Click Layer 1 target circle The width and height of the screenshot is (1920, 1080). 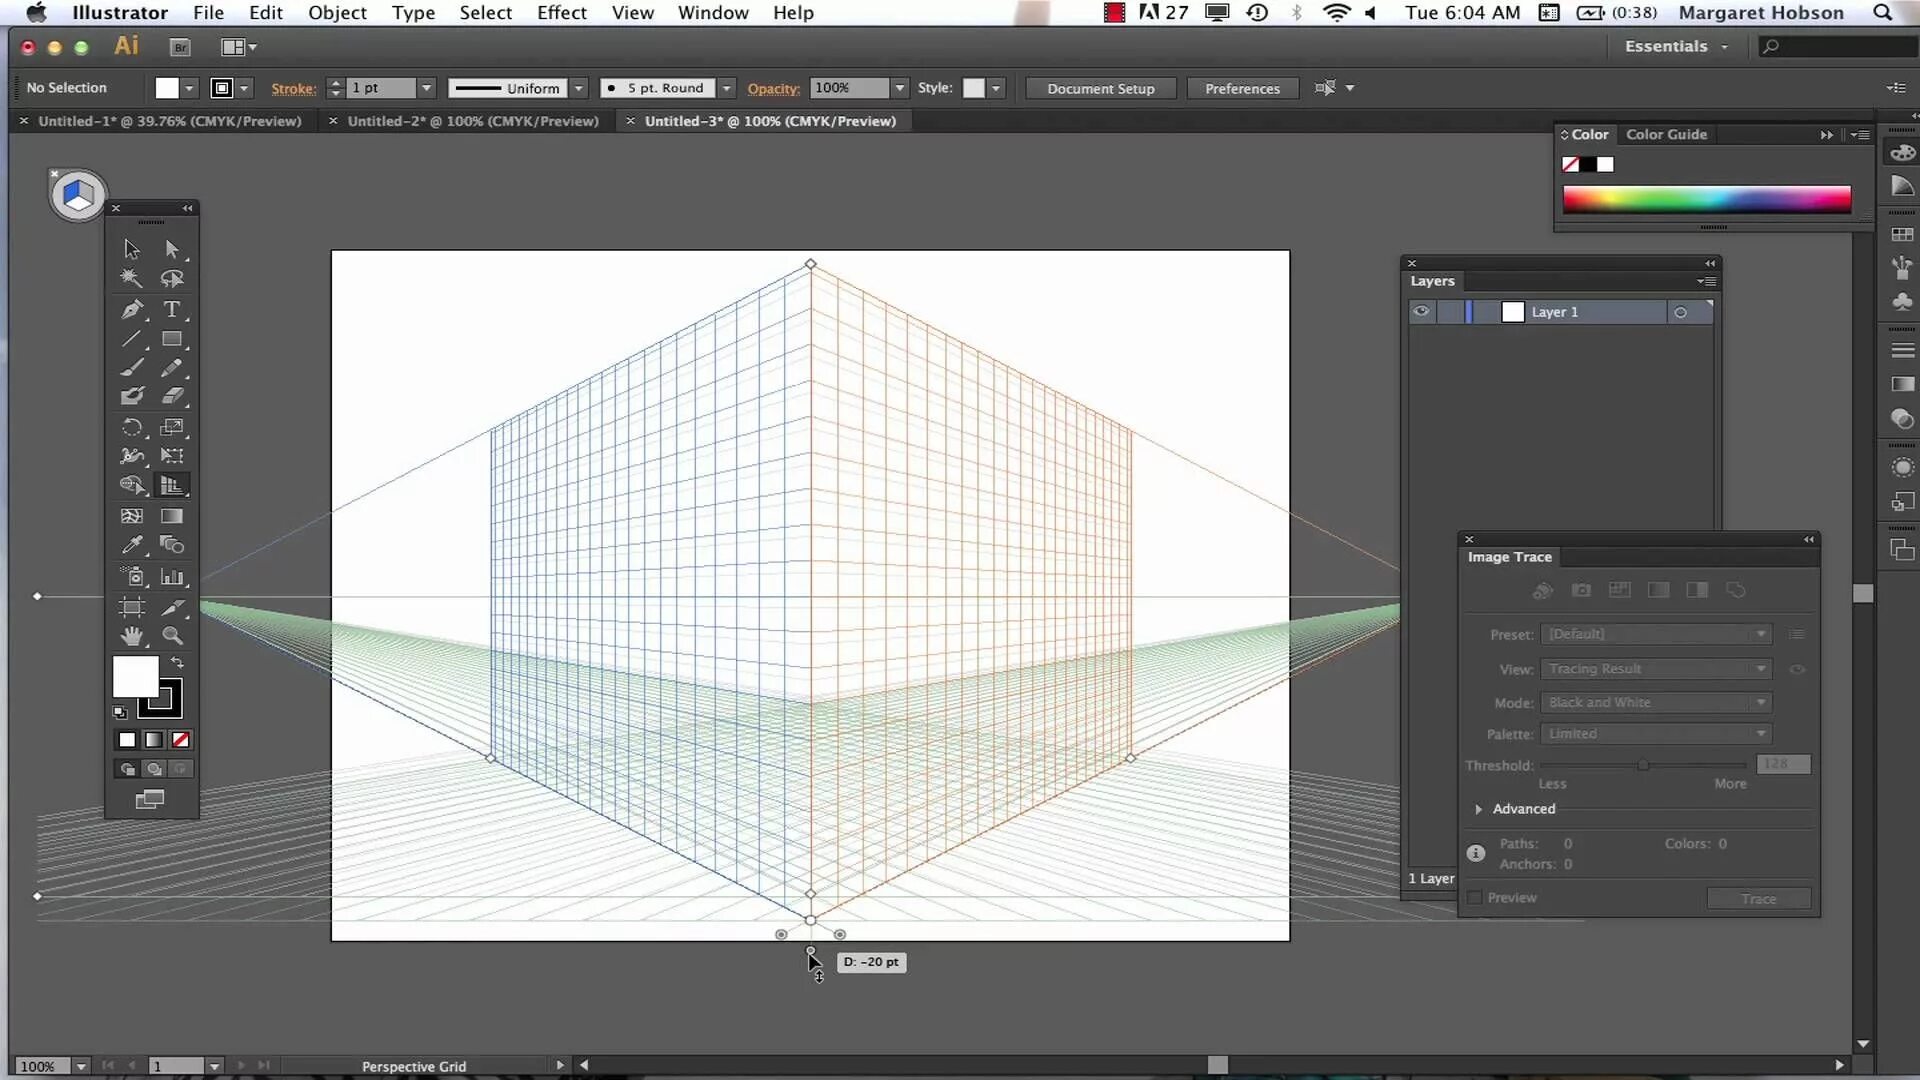1680,312
